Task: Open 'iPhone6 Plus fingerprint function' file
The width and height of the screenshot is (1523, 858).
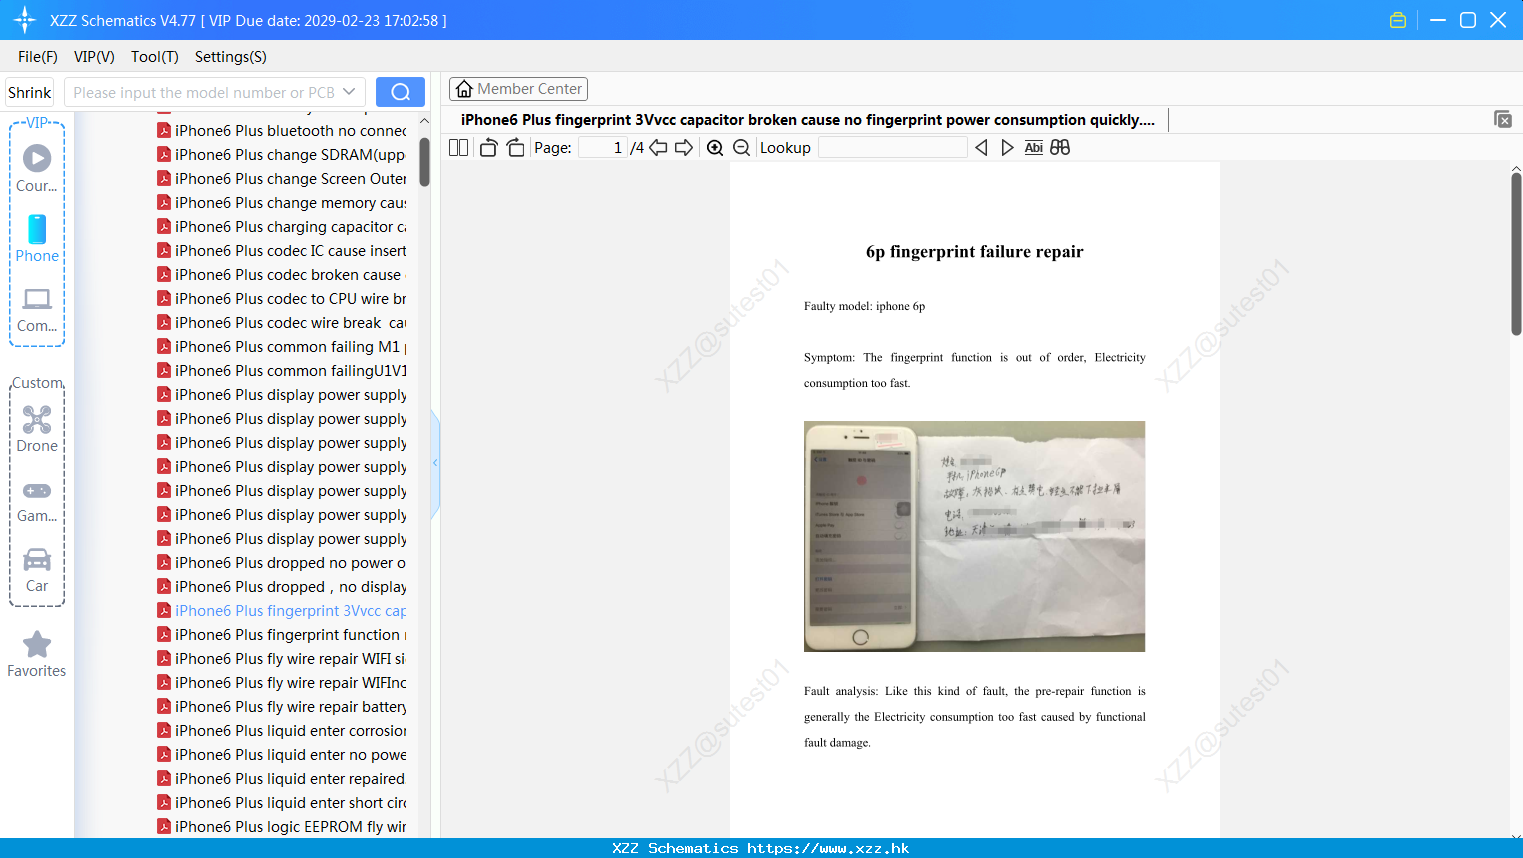Action: (x=281, y=635)
